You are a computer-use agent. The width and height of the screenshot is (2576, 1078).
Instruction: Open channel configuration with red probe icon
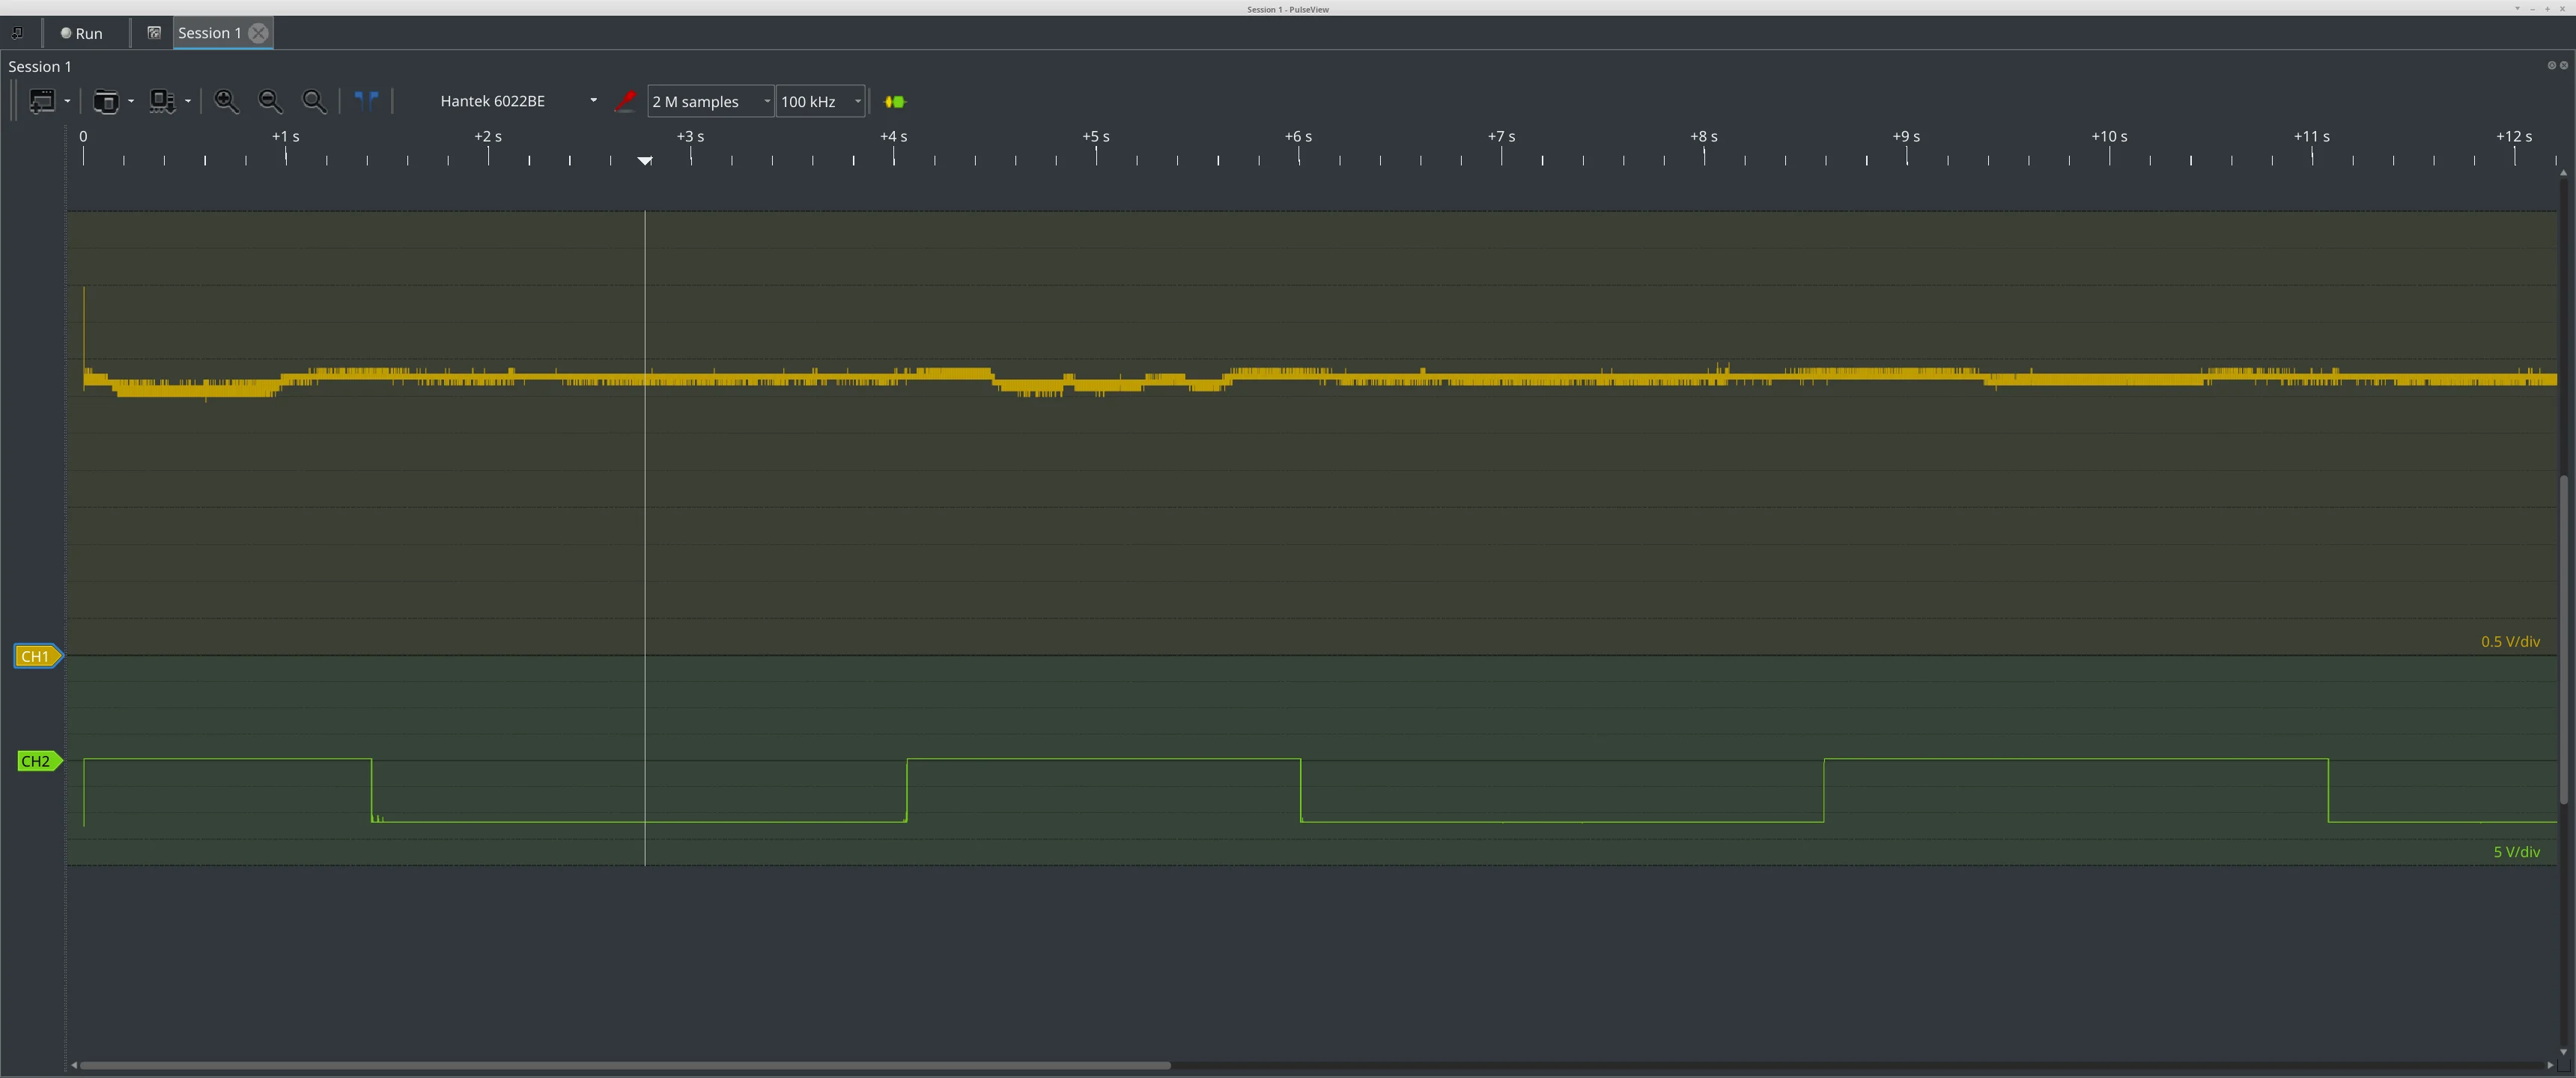[625, 101]
